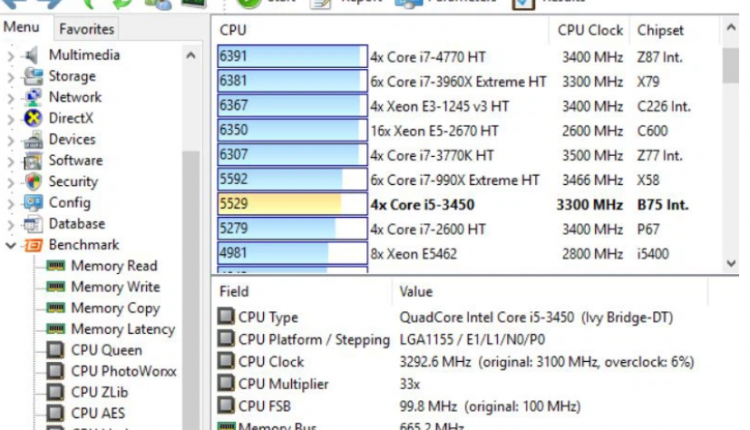Switch to the Favorites tab
Viewport: 750px width, 430px height.
(x=85, y=29)
